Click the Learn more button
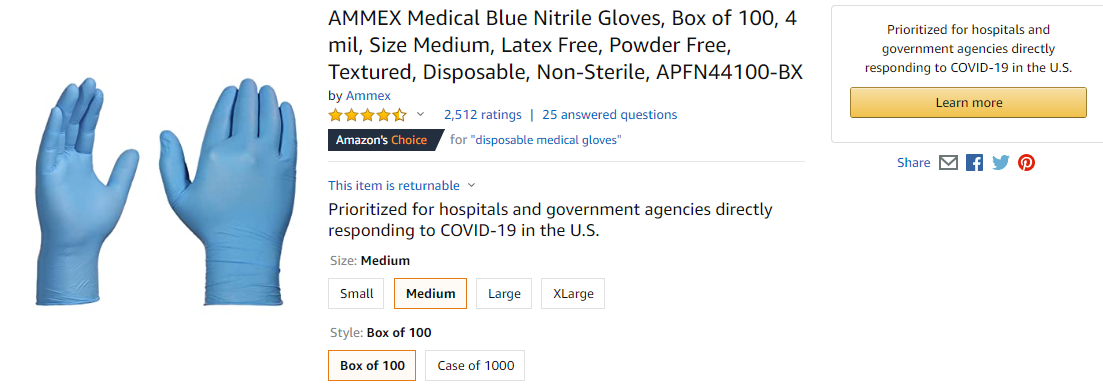1103x390 pixels. click(968, 103)
